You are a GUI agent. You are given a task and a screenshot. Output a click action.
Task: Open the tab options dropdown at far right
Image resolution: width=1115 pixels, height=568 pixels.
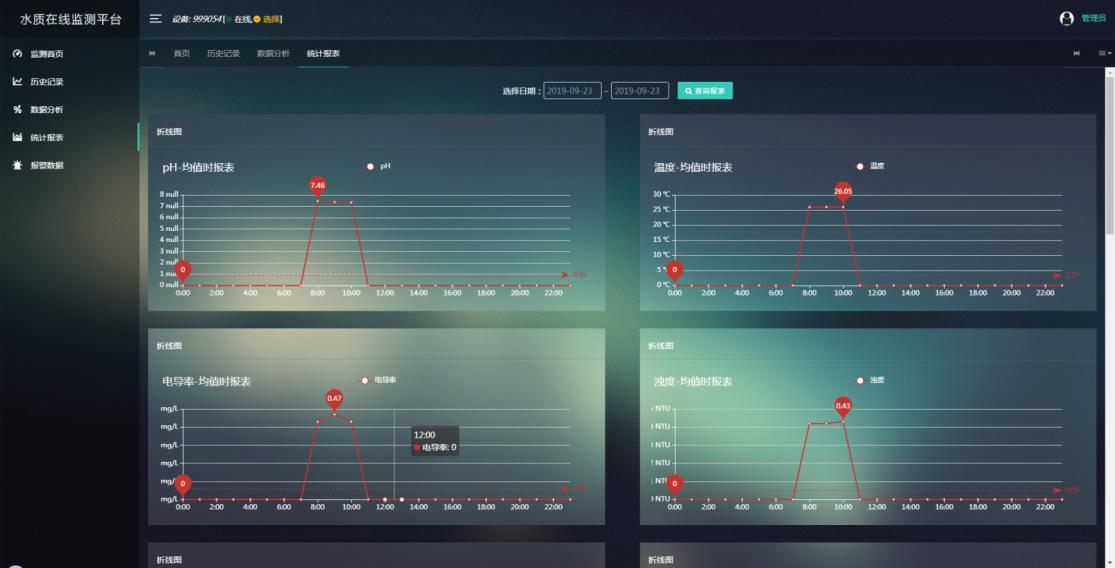pos(1105,53)
